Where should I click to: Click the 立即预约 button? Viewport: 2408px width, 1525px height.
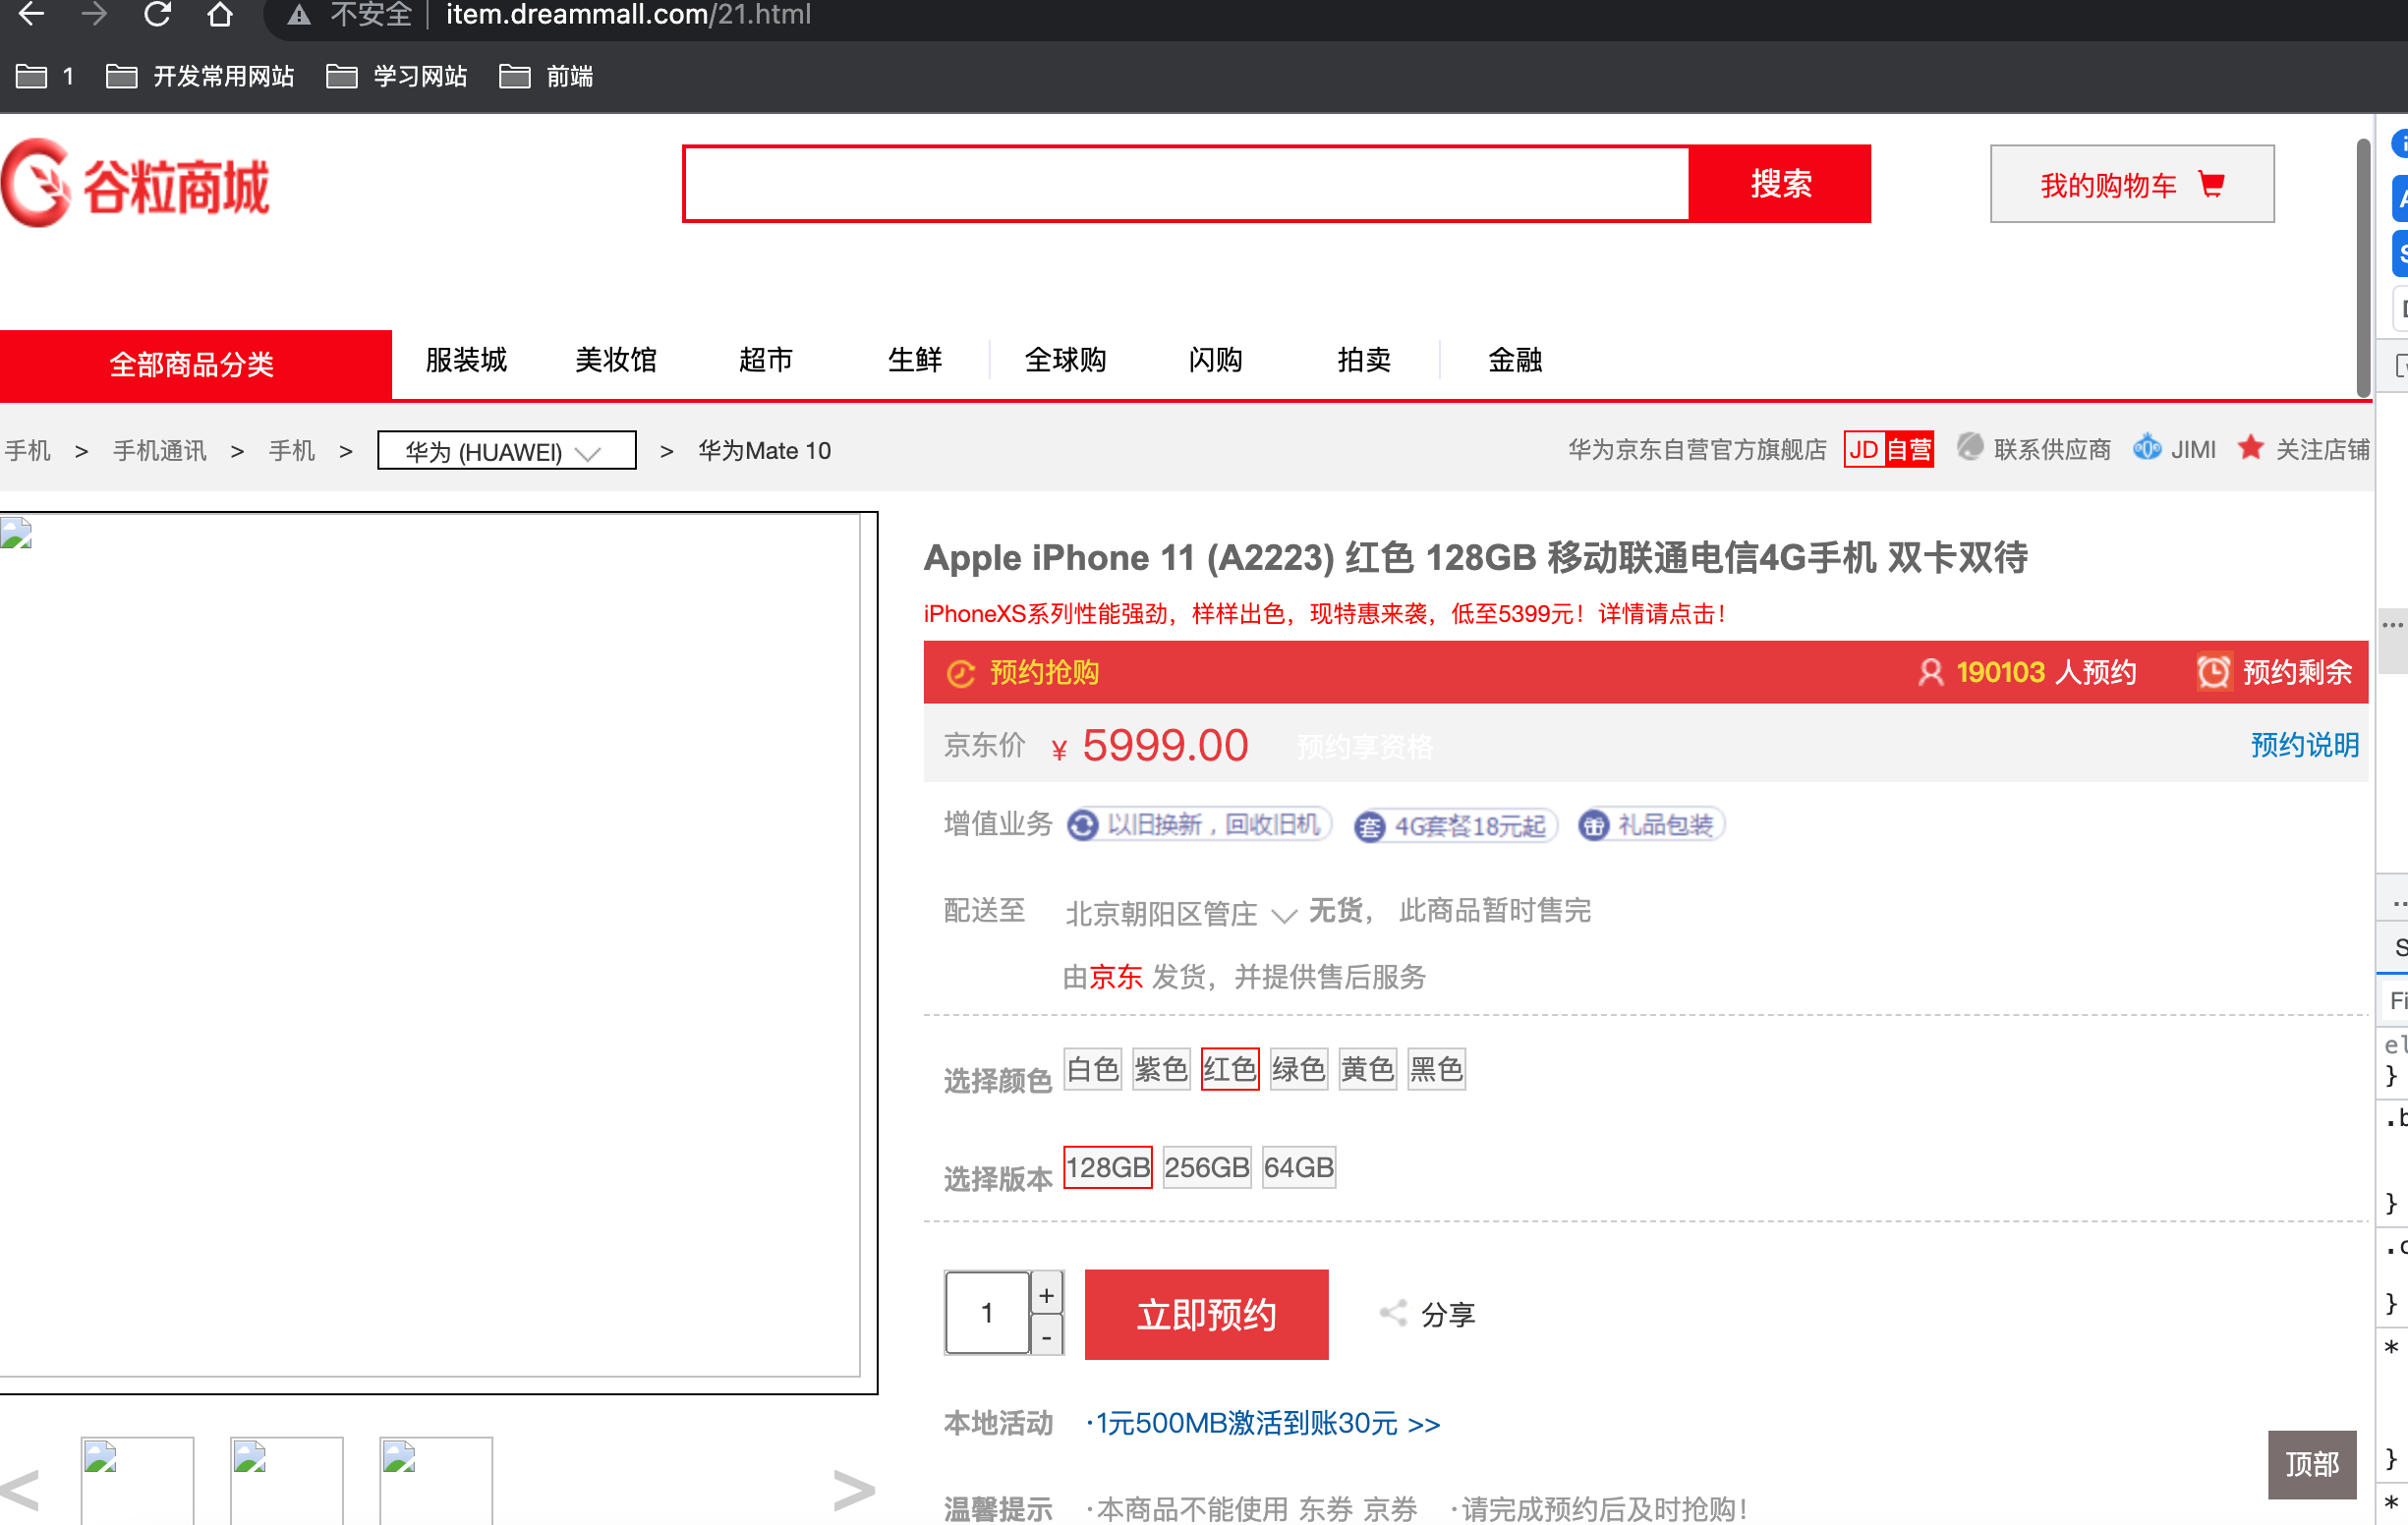pyautogui.click(x=1206, y=1314)
